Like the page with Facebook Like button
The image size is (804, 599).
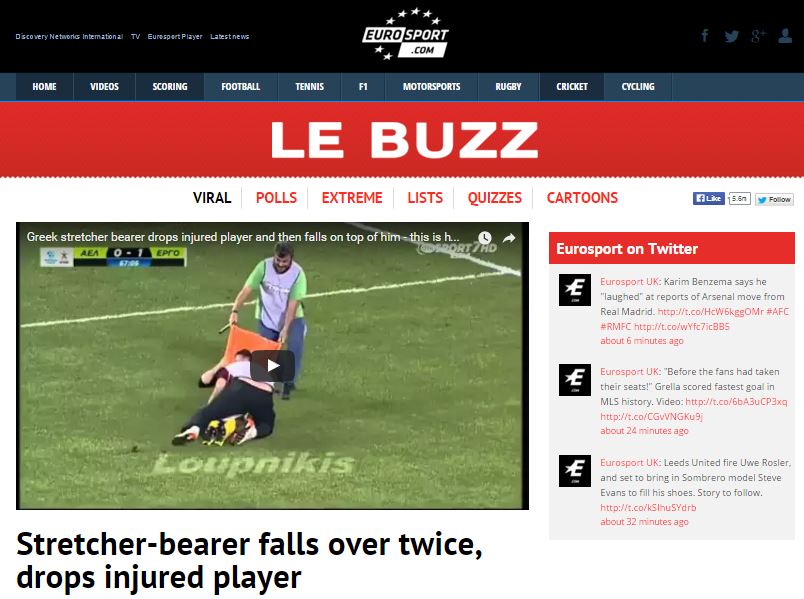(709, 198)
